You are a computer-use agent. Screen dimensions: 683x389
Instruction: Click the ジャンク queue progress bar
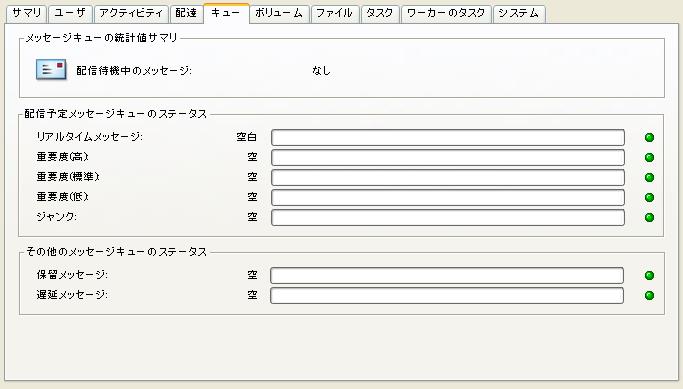(x=448, y=217)
